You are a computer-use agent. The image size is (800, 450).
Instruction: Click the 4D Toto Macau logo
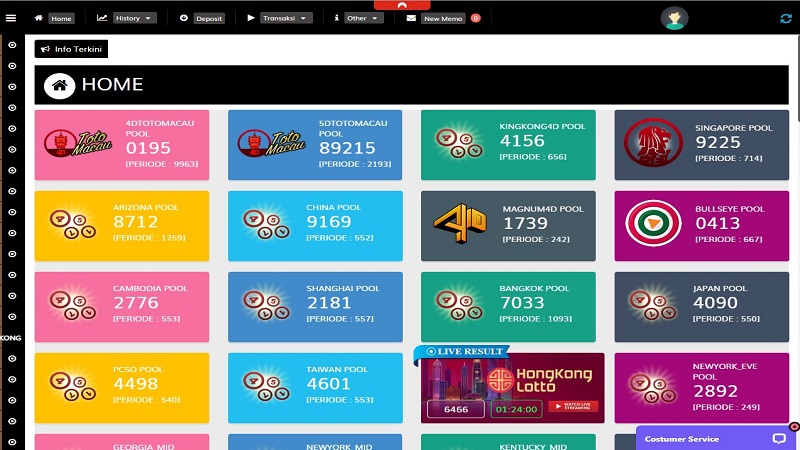click(64, 145)
